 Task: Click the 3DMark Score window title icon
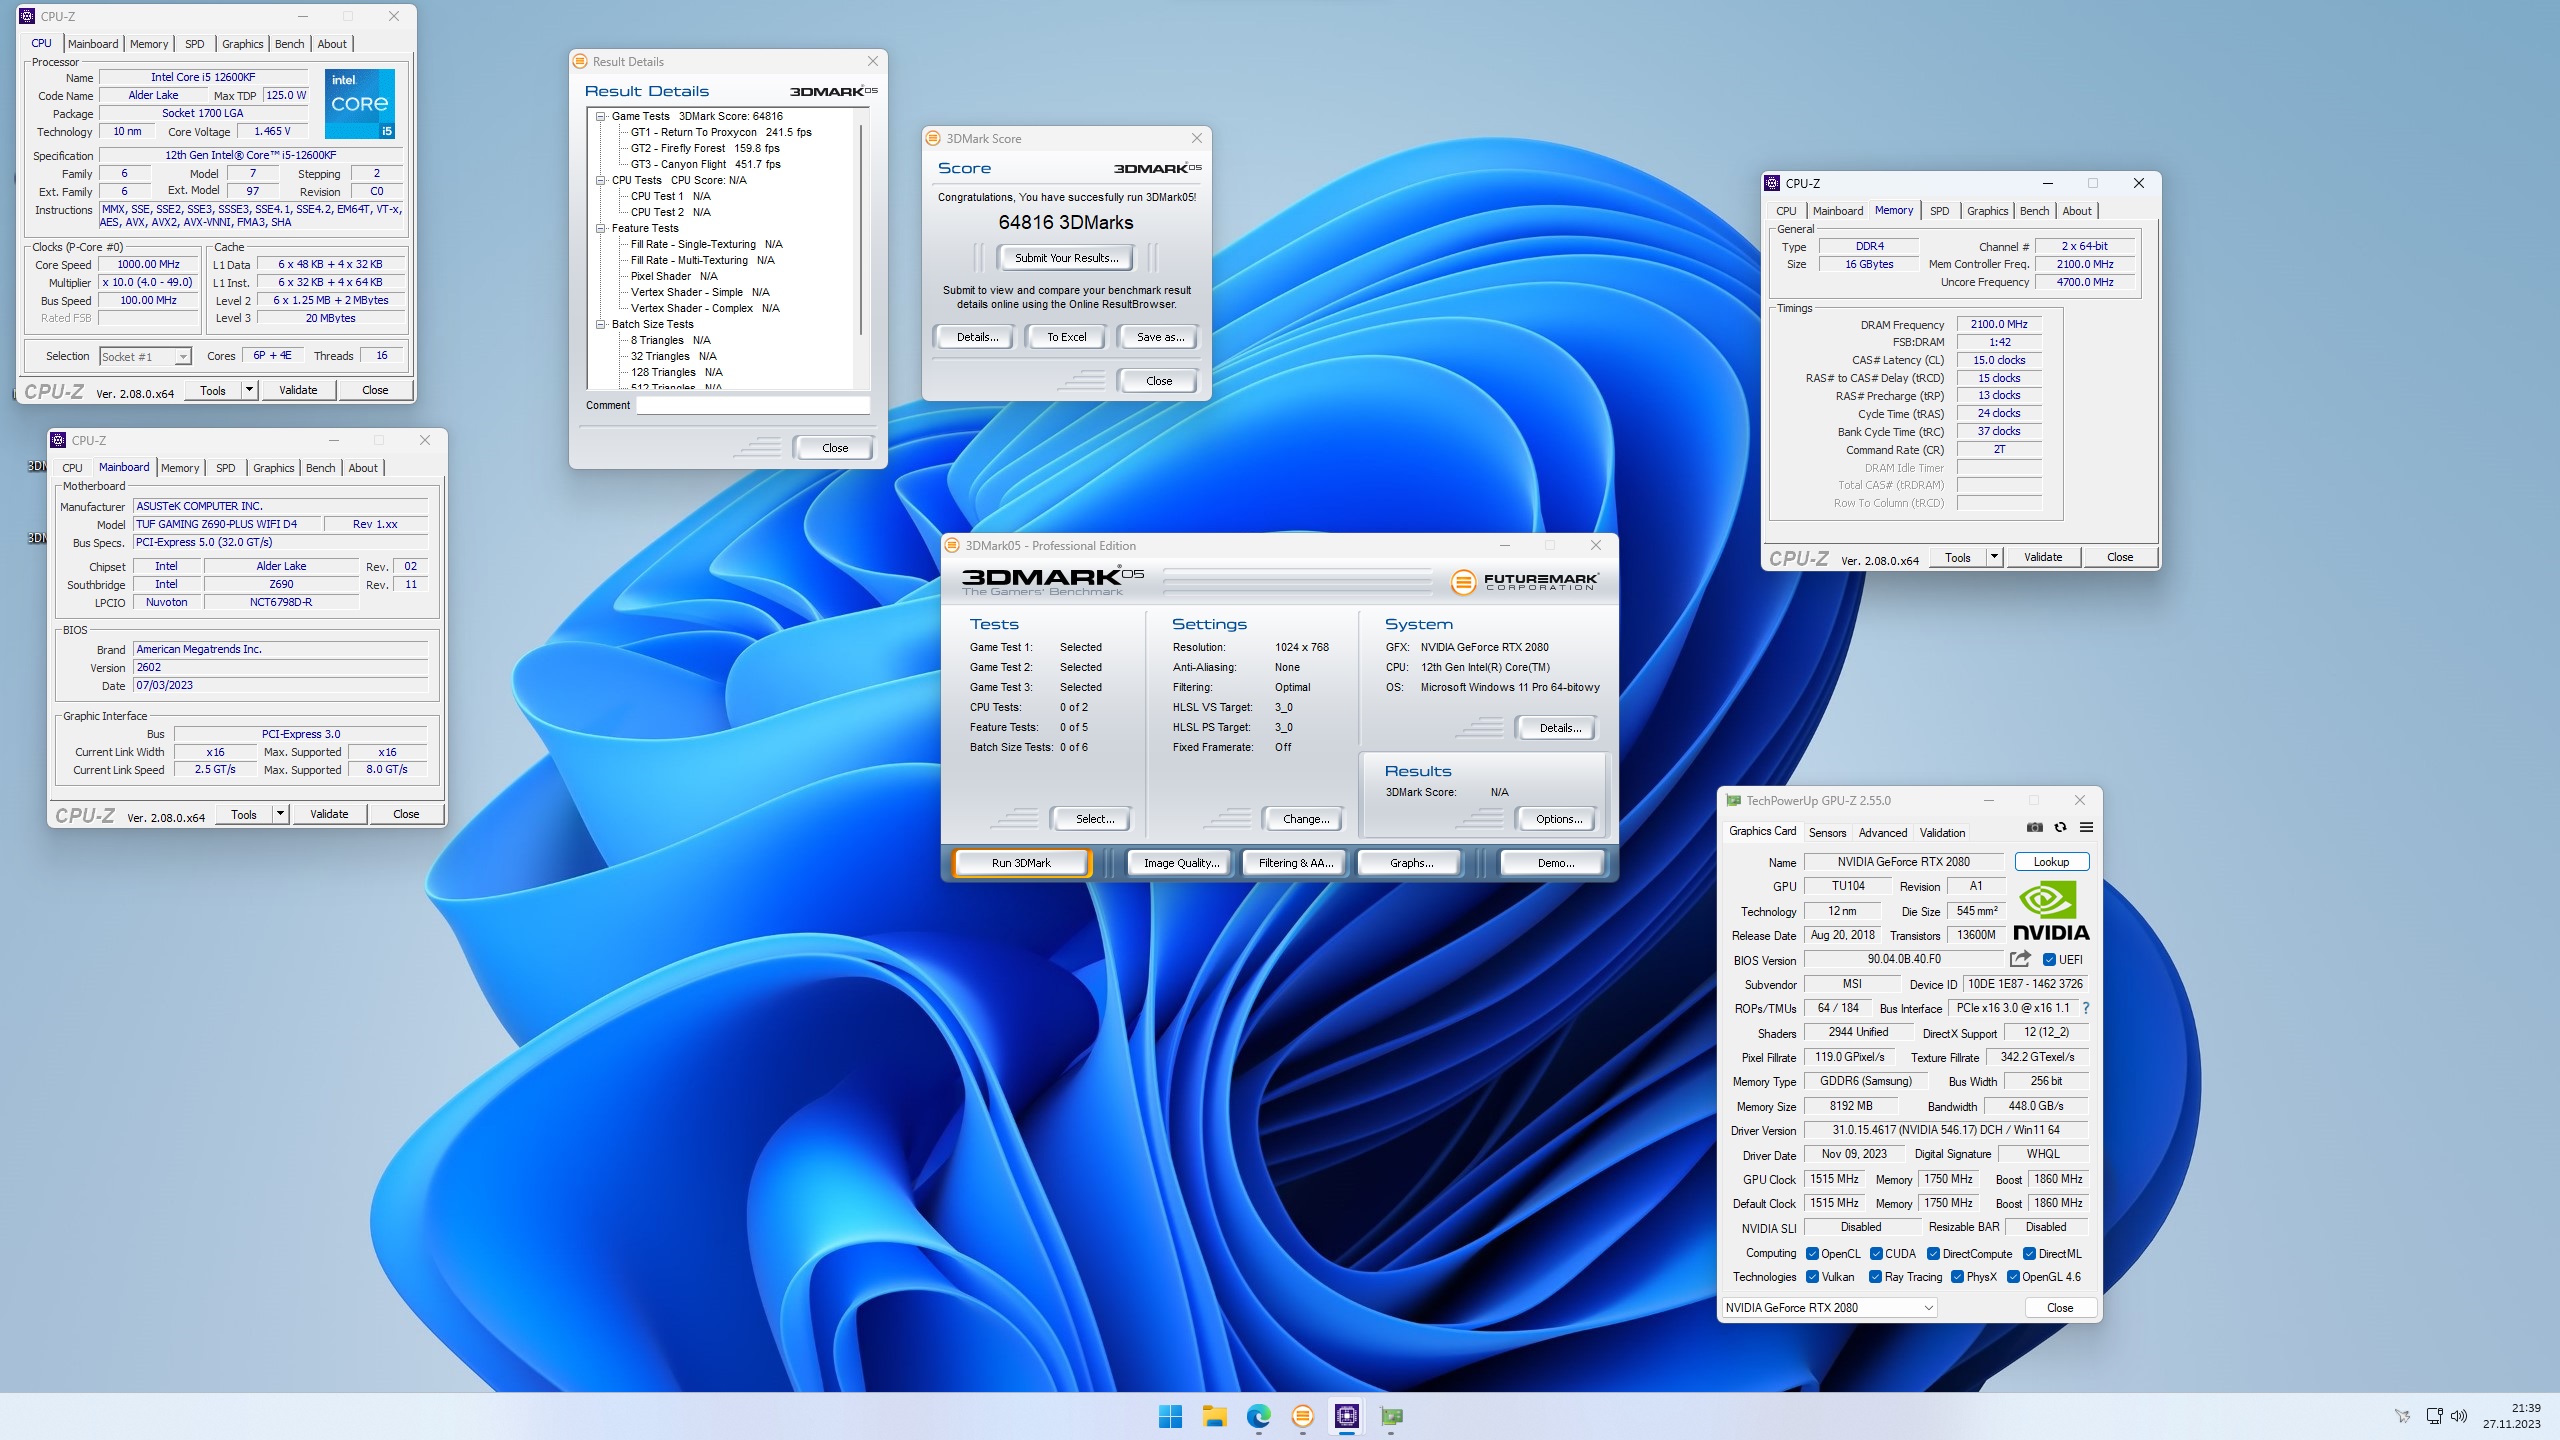[x=933, y=138]
